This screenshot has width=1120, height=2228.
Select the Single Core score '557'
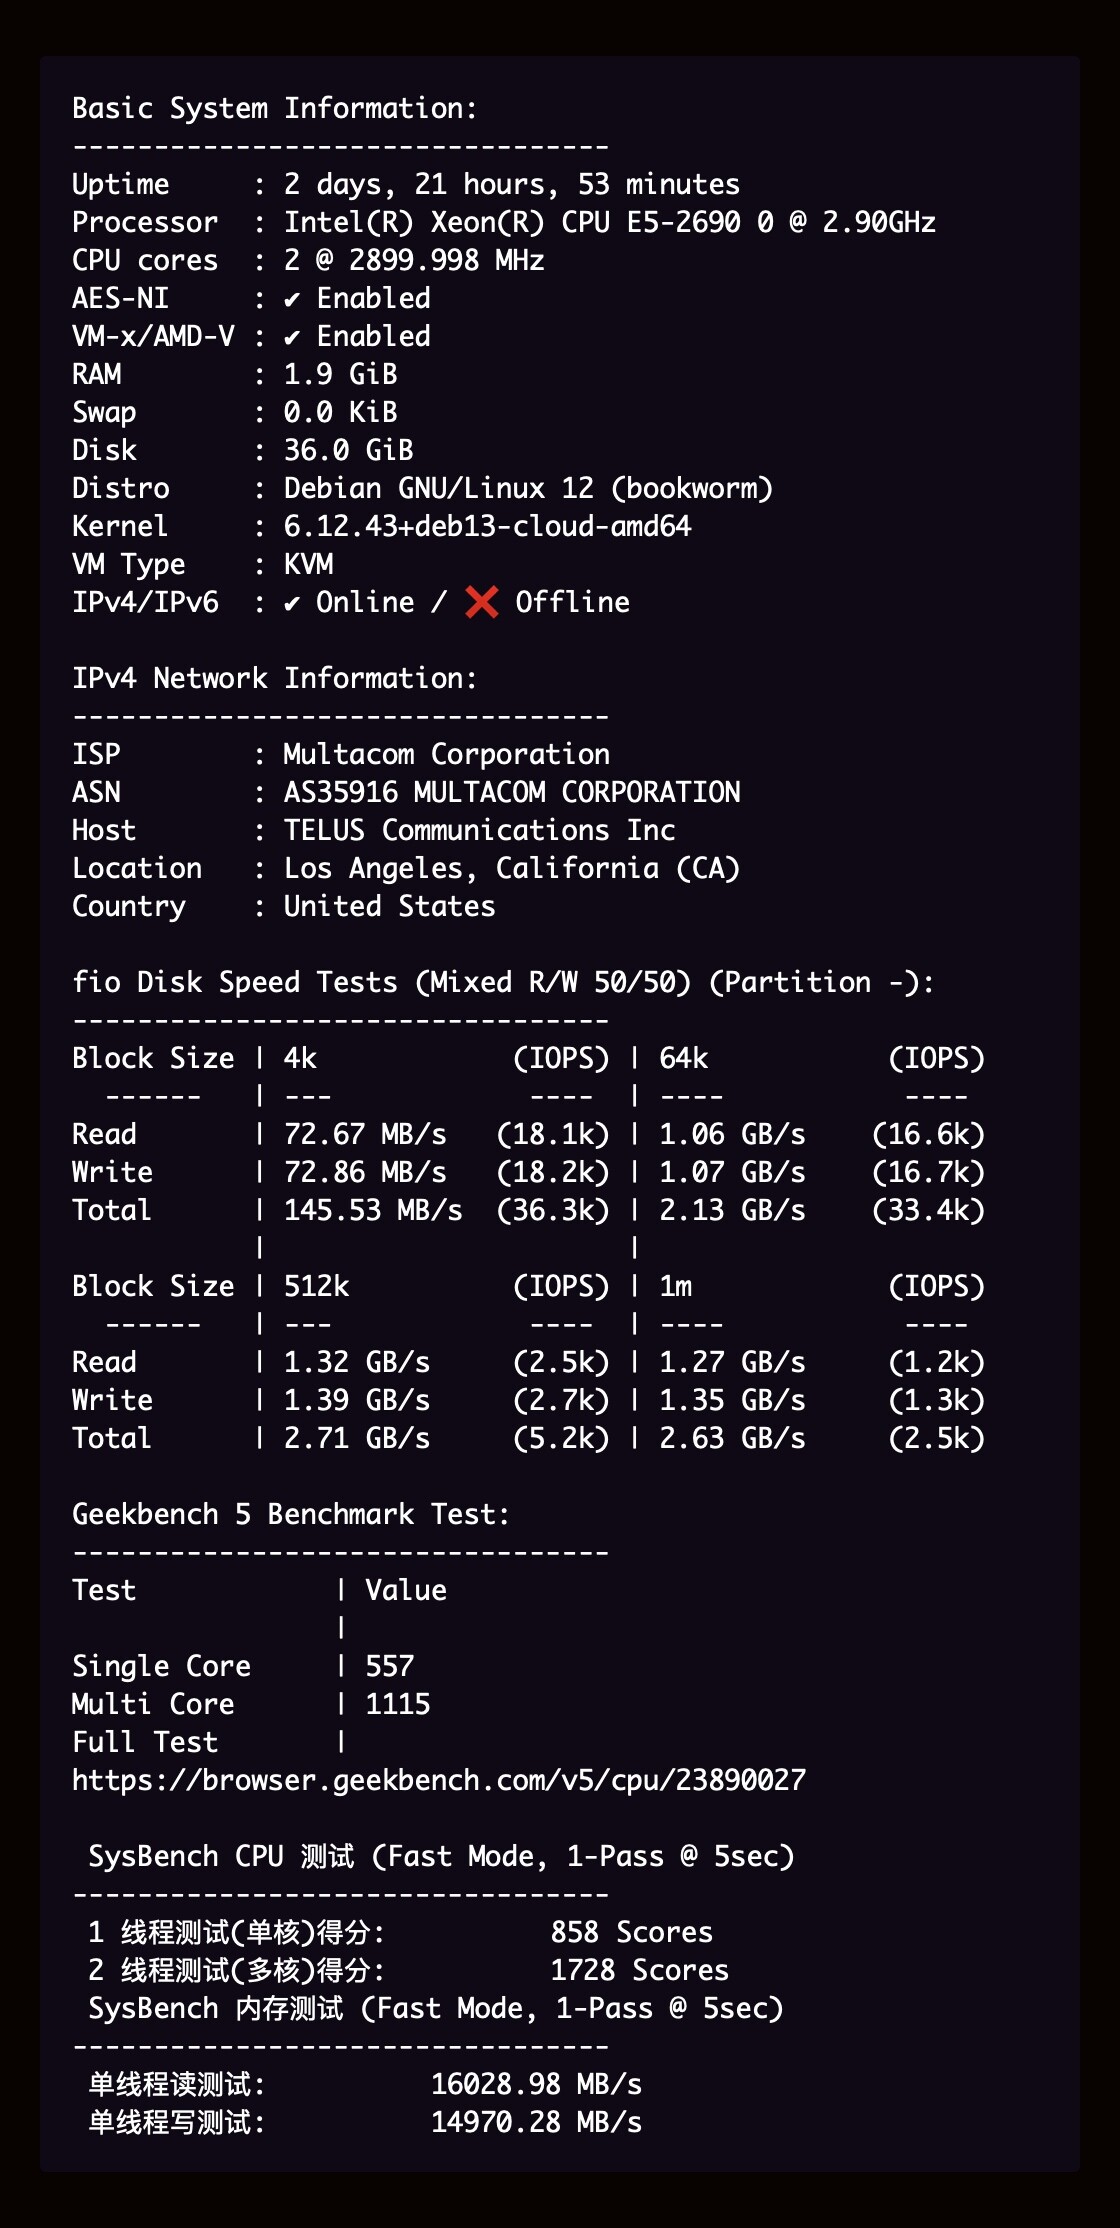pyautogui.click(x=390, y=1666)
